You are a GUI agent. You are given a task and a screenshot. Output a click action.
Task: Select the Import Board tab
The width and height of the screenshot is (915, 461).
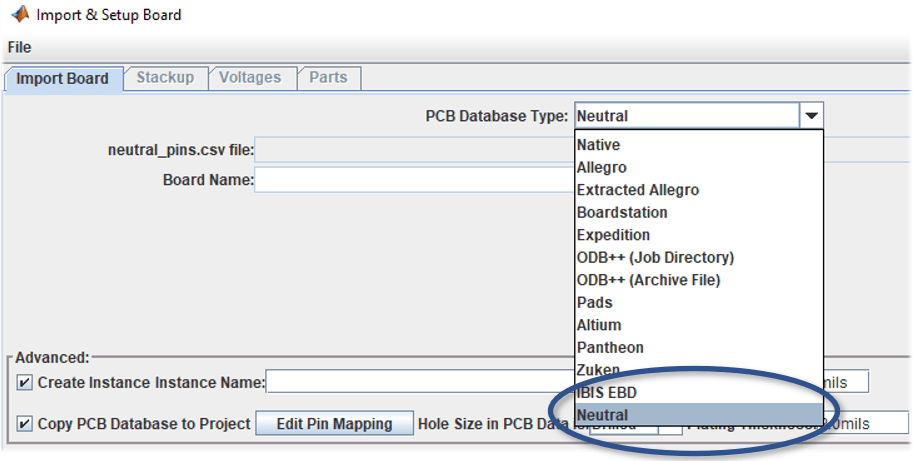(62, 78)
